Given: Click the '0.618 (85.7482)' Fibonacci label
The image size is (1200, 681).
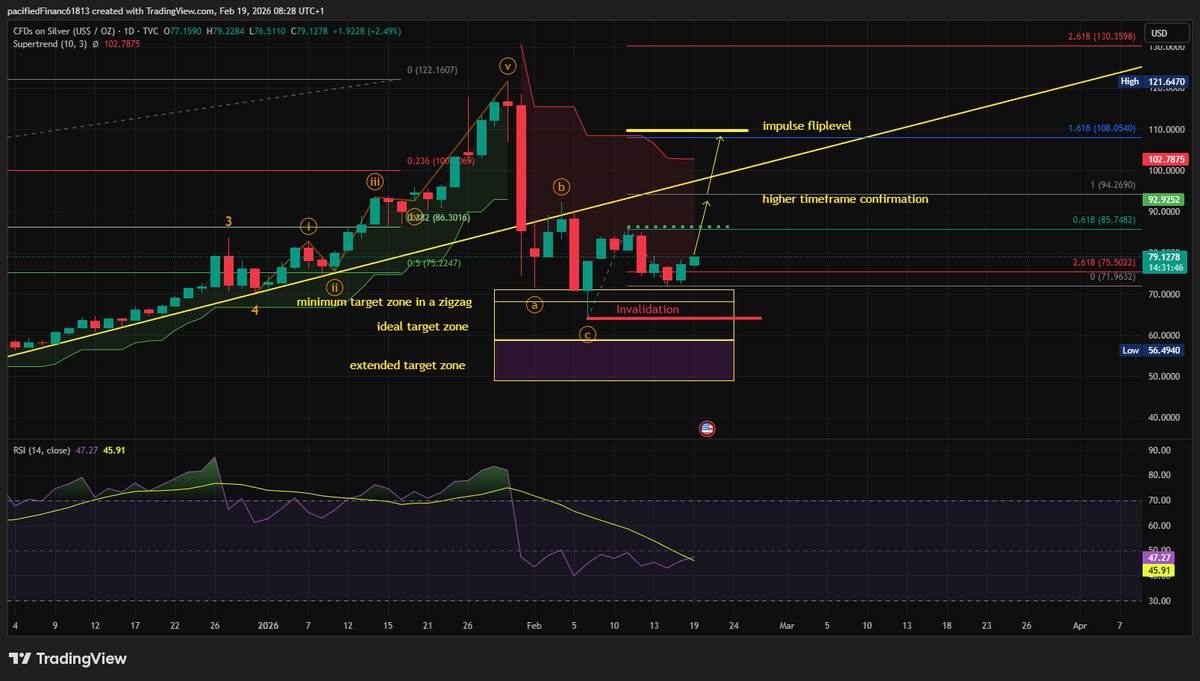Looking at the screenshot, I should coord(1103,220).
